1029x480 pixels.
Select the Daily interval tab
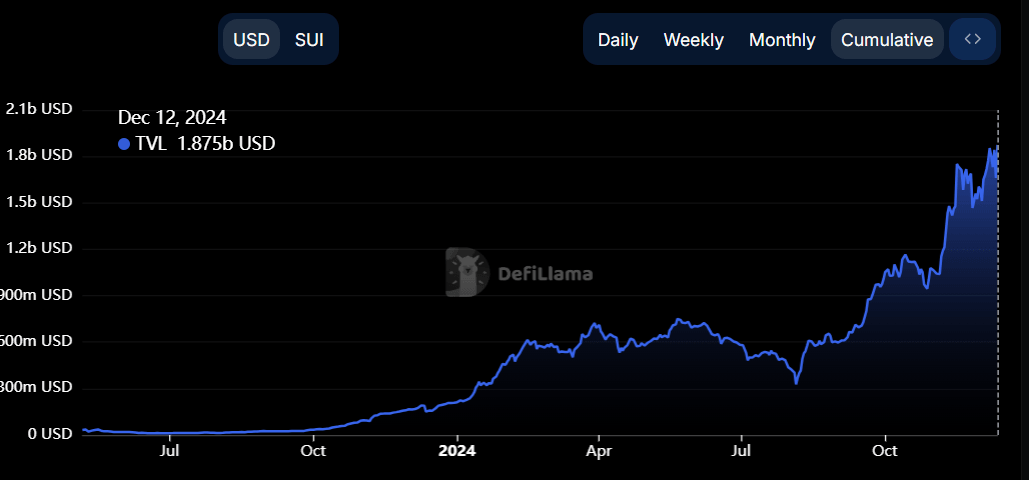click(x=618, y=40)
